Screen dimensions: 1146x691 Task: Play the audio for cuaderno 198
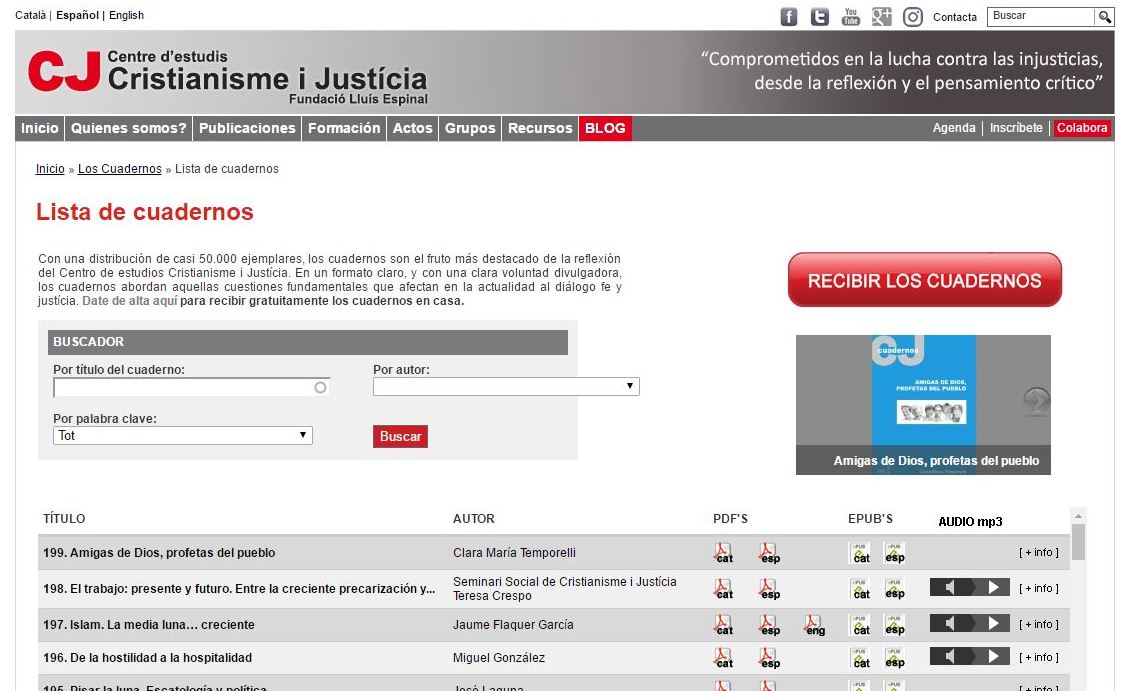pyautogui.click(x=993, y=588)
